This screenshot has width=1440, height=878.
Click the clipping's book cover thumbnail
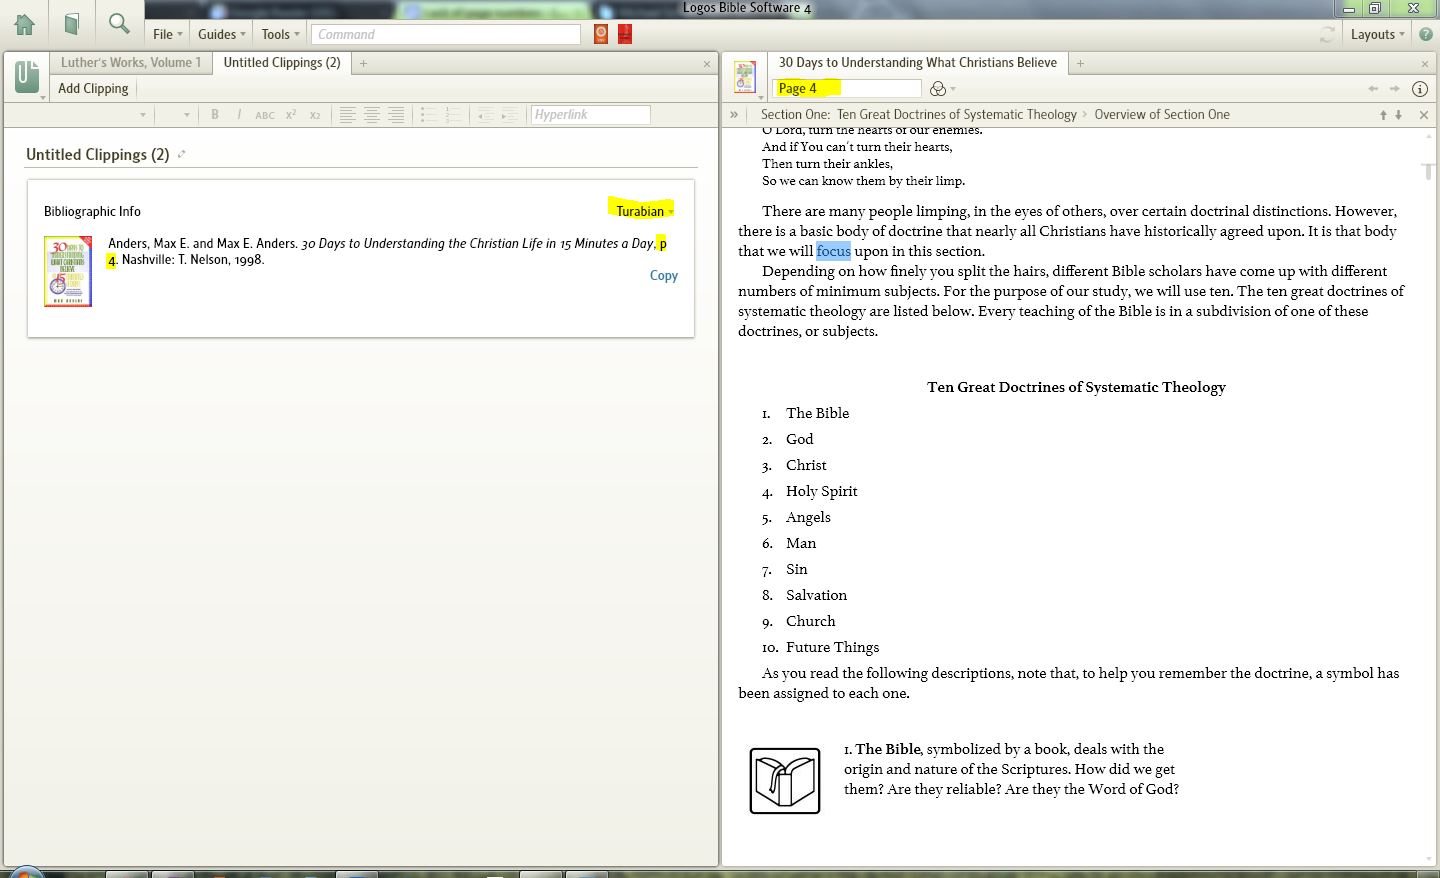pos(68,271)
